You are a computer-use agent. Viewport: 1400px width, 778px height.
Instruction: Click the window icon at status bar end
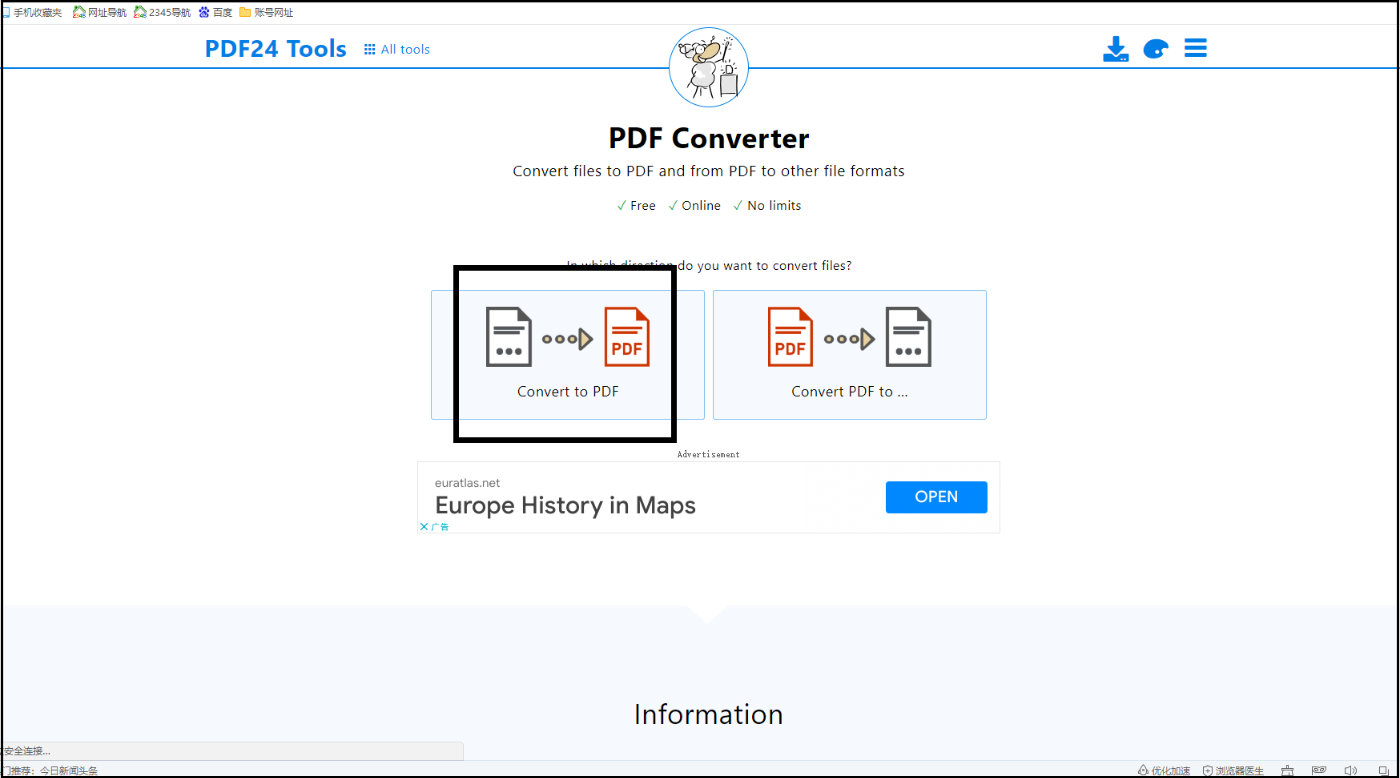coord(1382,770)
